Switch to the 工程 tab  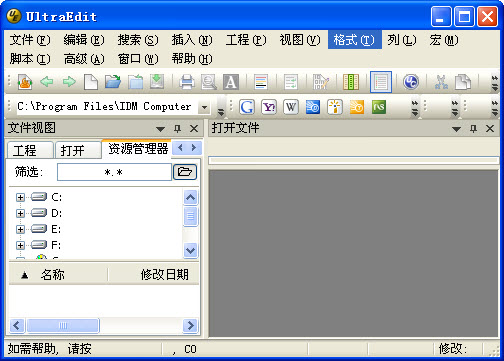(x=30, y=150)
